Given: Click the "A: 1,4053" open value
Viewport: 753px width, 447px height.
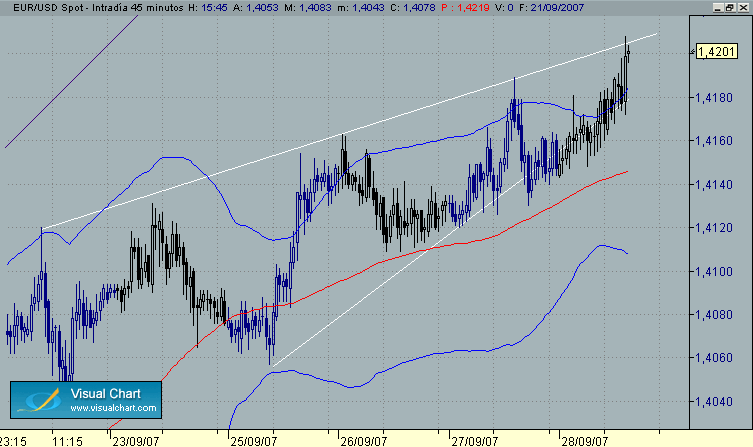Looking at the screenshot, I should pos(255,8).
